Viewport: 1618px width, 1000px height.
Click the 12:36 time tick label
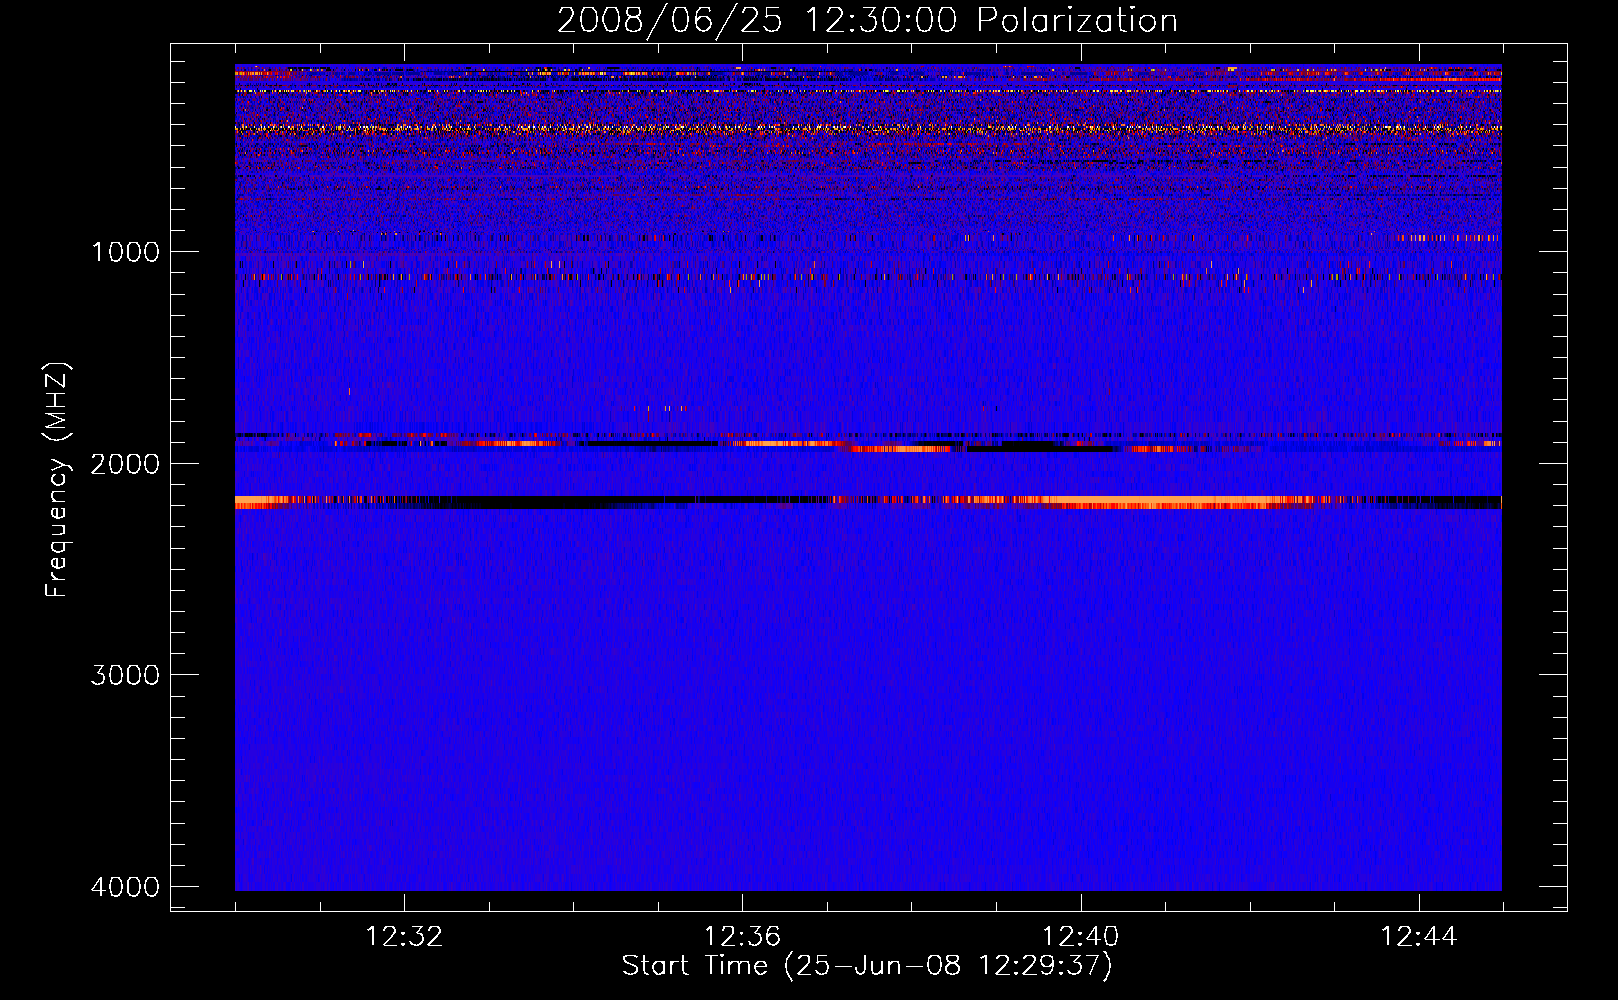click(x=742, y=937)
